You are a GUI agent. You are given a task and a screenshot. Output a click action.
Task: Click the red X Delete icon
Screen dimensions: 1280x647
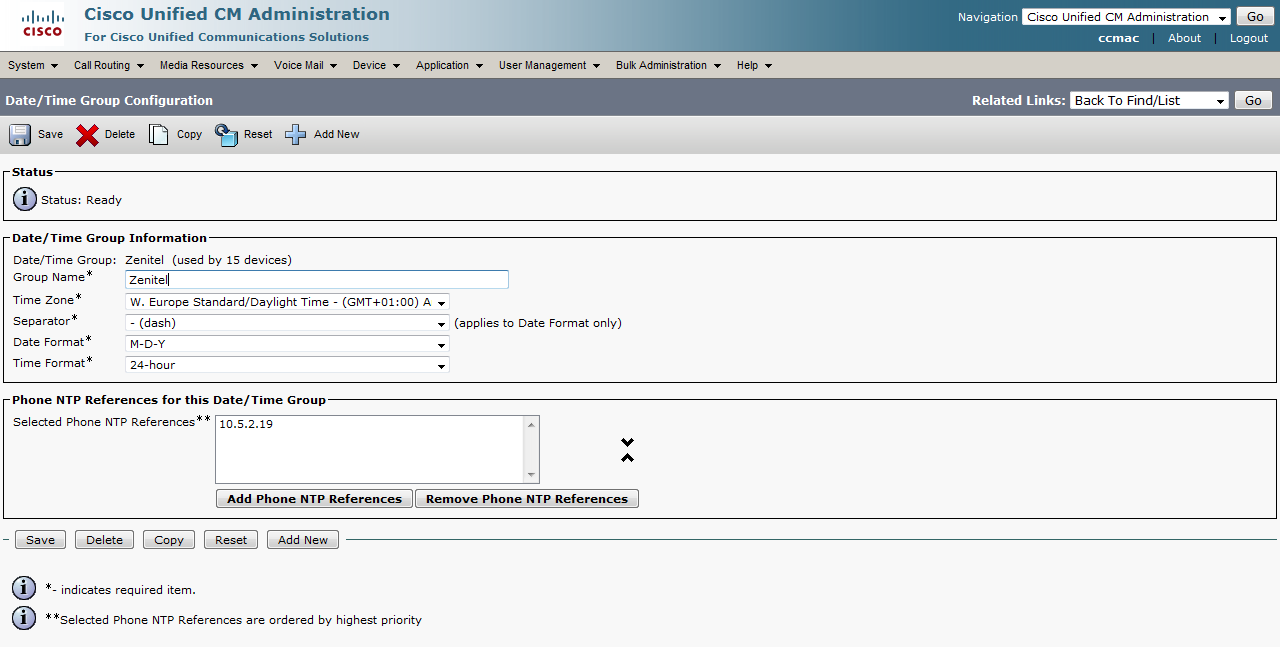tap(88, 135)
